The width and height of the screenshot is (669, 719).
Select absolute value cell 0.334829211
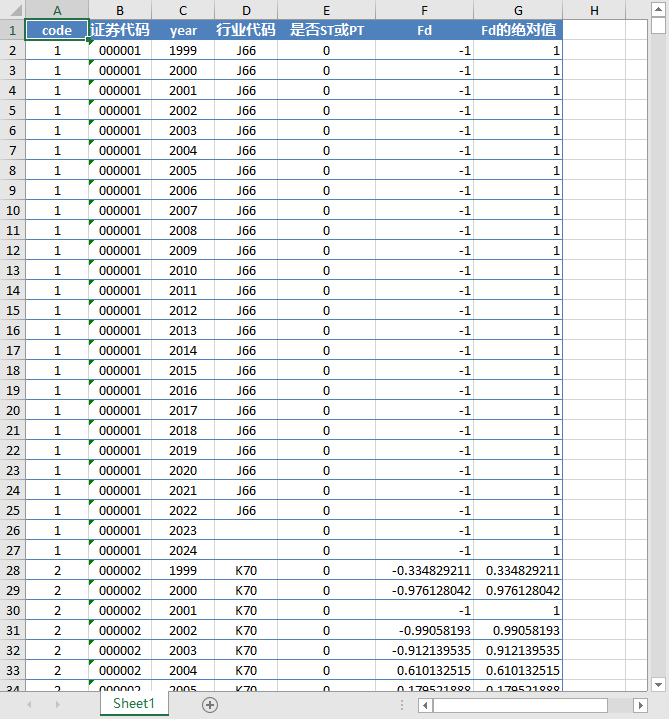point(518,570)
